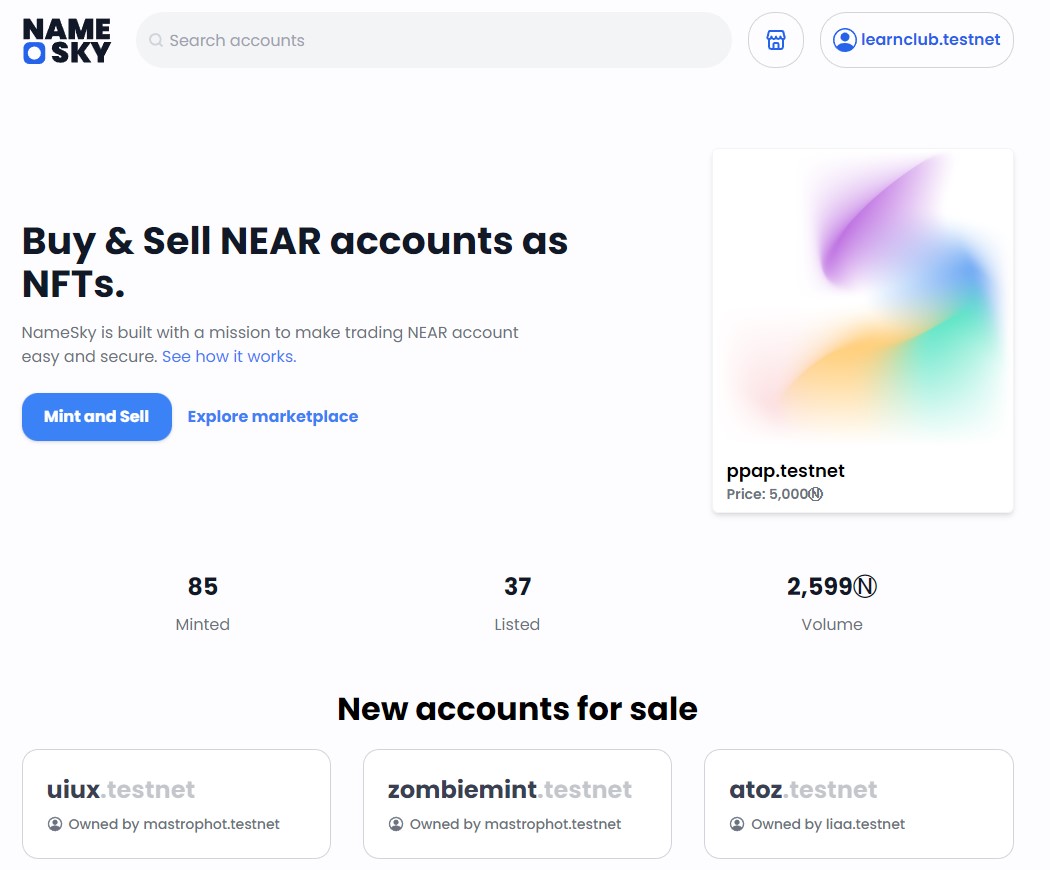Open the marketplace store icon

coord(775,40)
